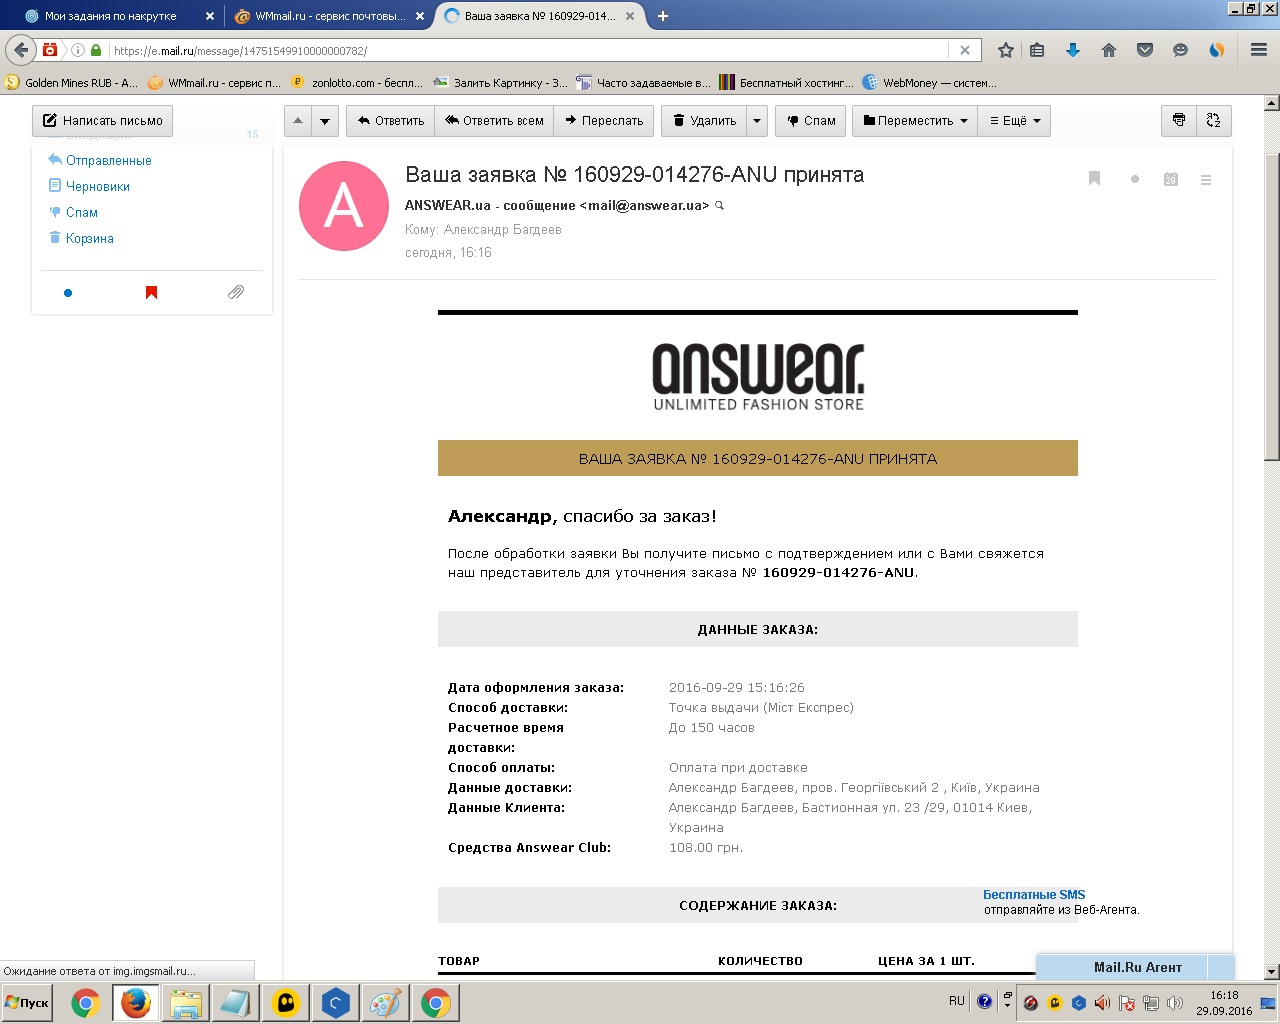Open Залить Картинку bookmark

point(500,83)
